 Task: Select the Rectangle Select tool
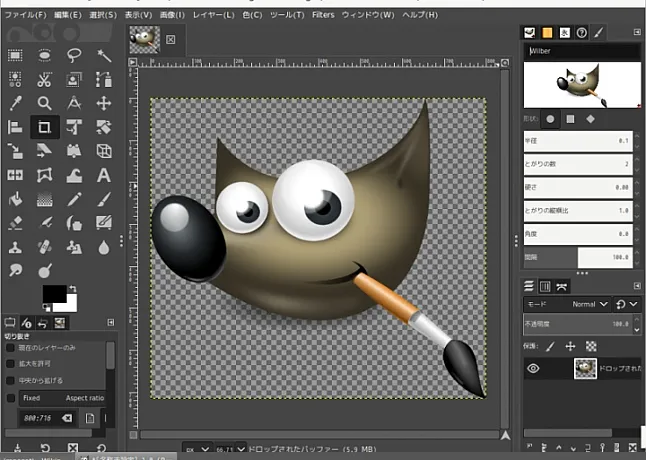tap(15, 55)
